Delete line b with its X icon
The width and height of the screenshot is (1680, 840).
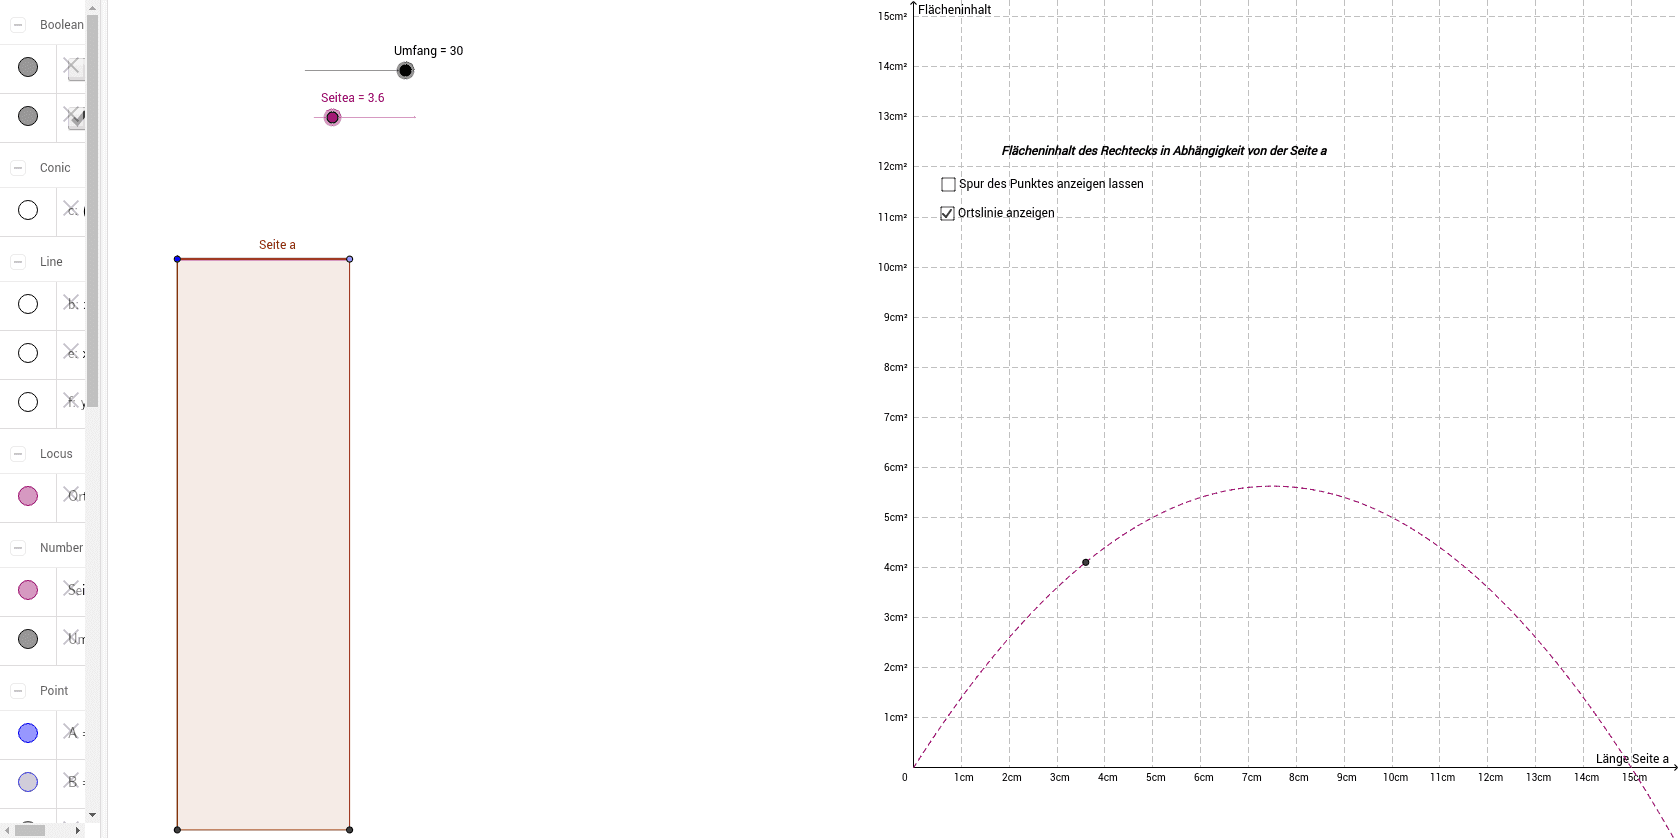71,302
